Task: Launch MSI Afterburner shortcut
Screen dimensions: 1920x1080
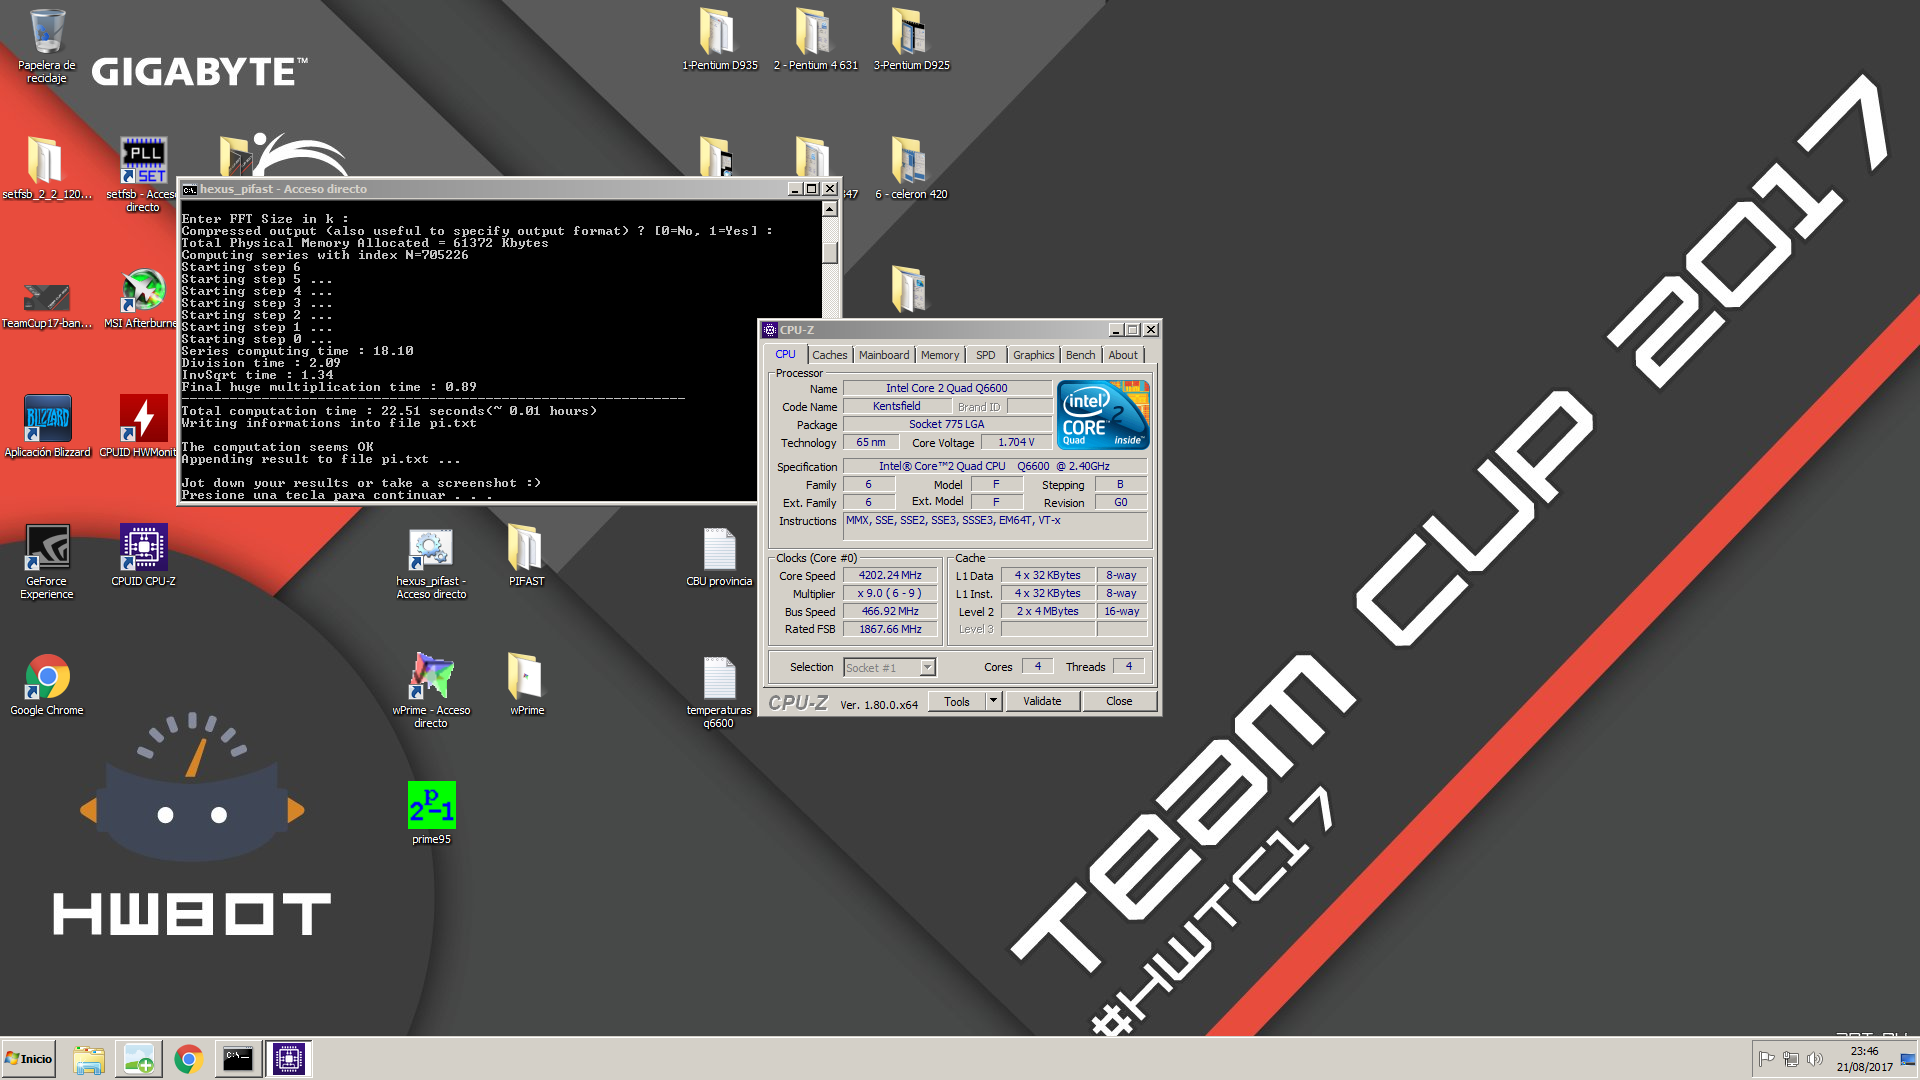Action: coord(143,298)
